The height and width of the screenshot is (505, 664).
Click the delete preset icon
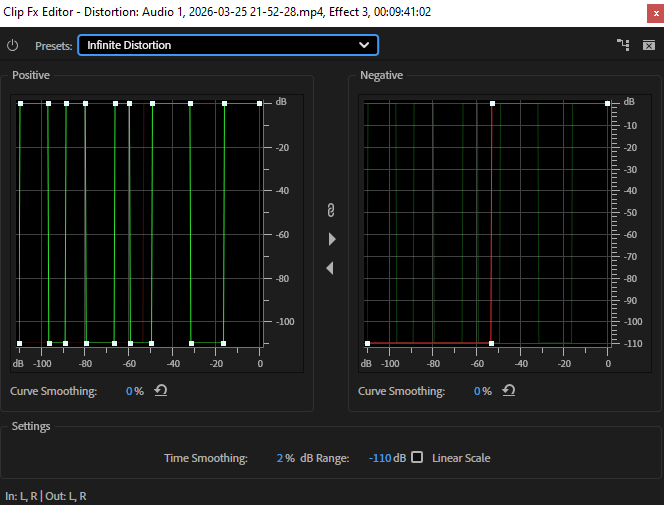point(648,45)
